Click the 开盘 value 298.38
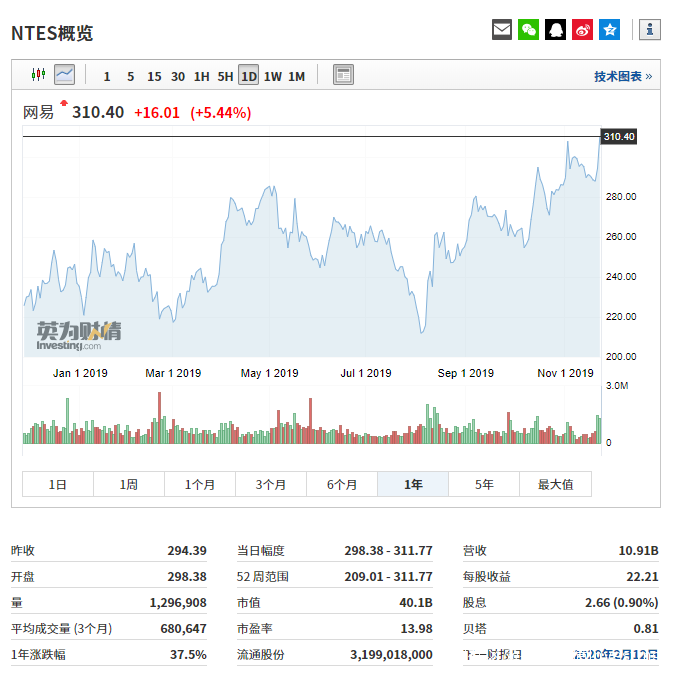673x679 pixels. click(187, 576)
